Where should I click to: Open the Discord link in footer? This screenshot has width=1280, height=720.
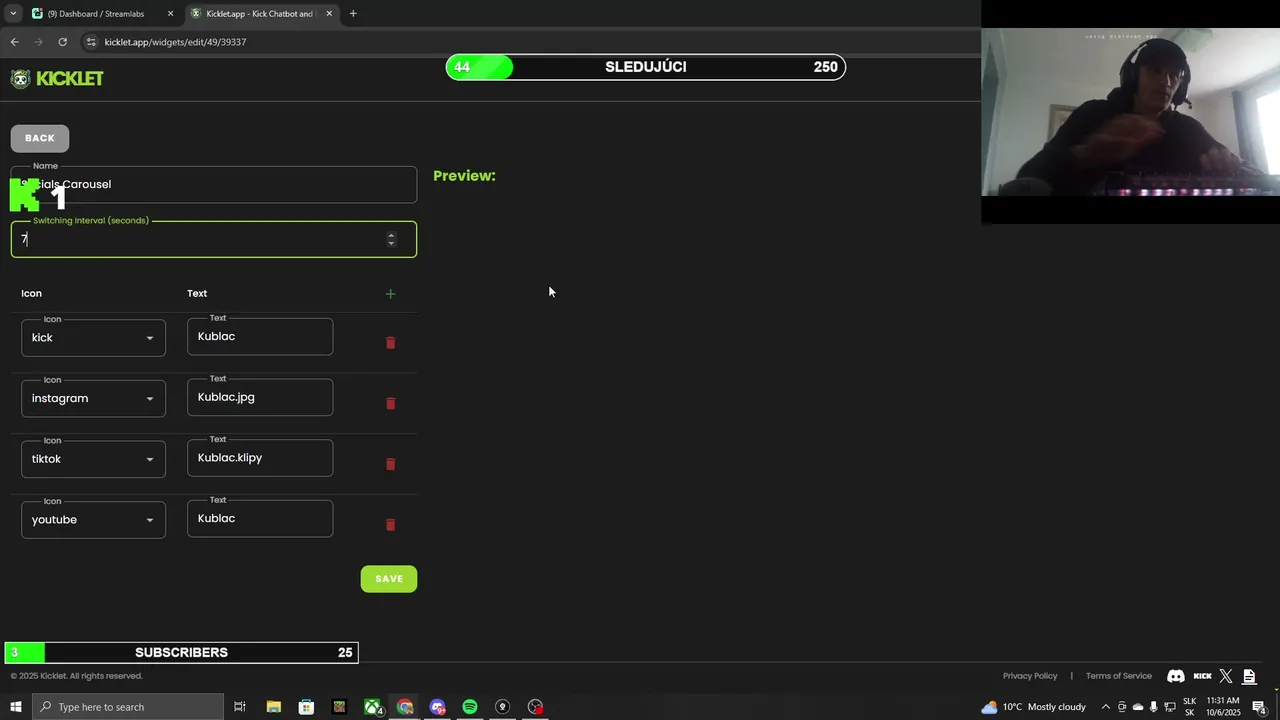(x=1176, y=676)
